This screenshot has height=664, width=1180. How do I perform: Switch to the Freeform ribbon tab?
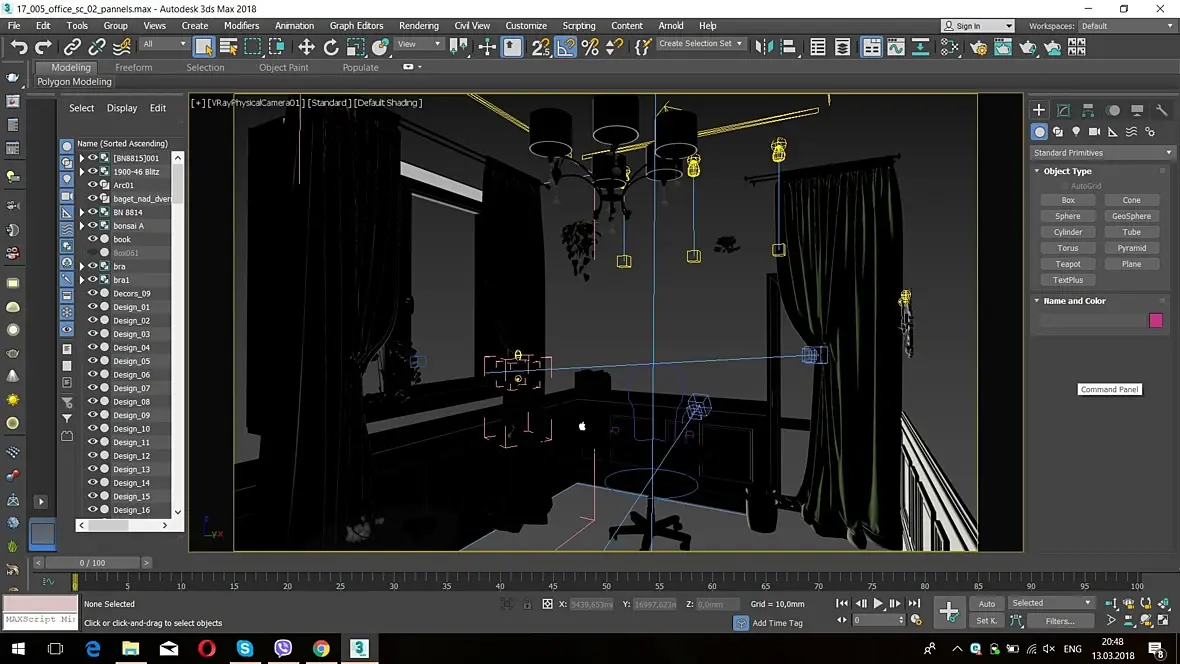(133, 67)
